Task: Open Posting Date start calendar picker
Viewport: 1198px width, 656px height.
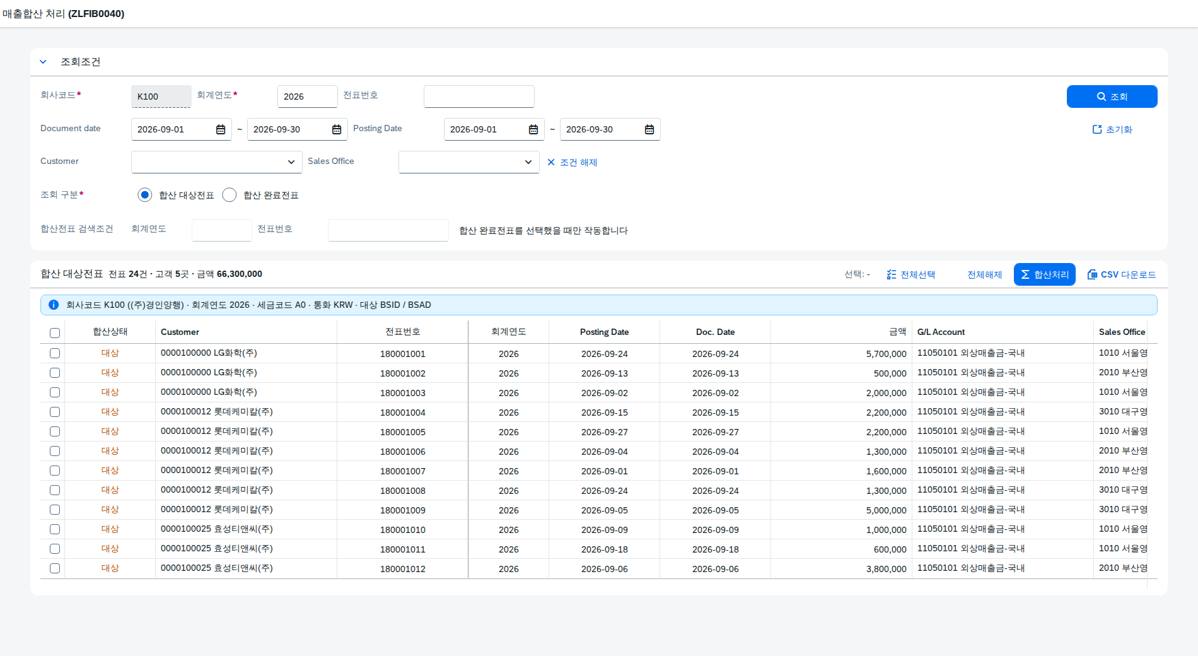Action: (533, 130)
